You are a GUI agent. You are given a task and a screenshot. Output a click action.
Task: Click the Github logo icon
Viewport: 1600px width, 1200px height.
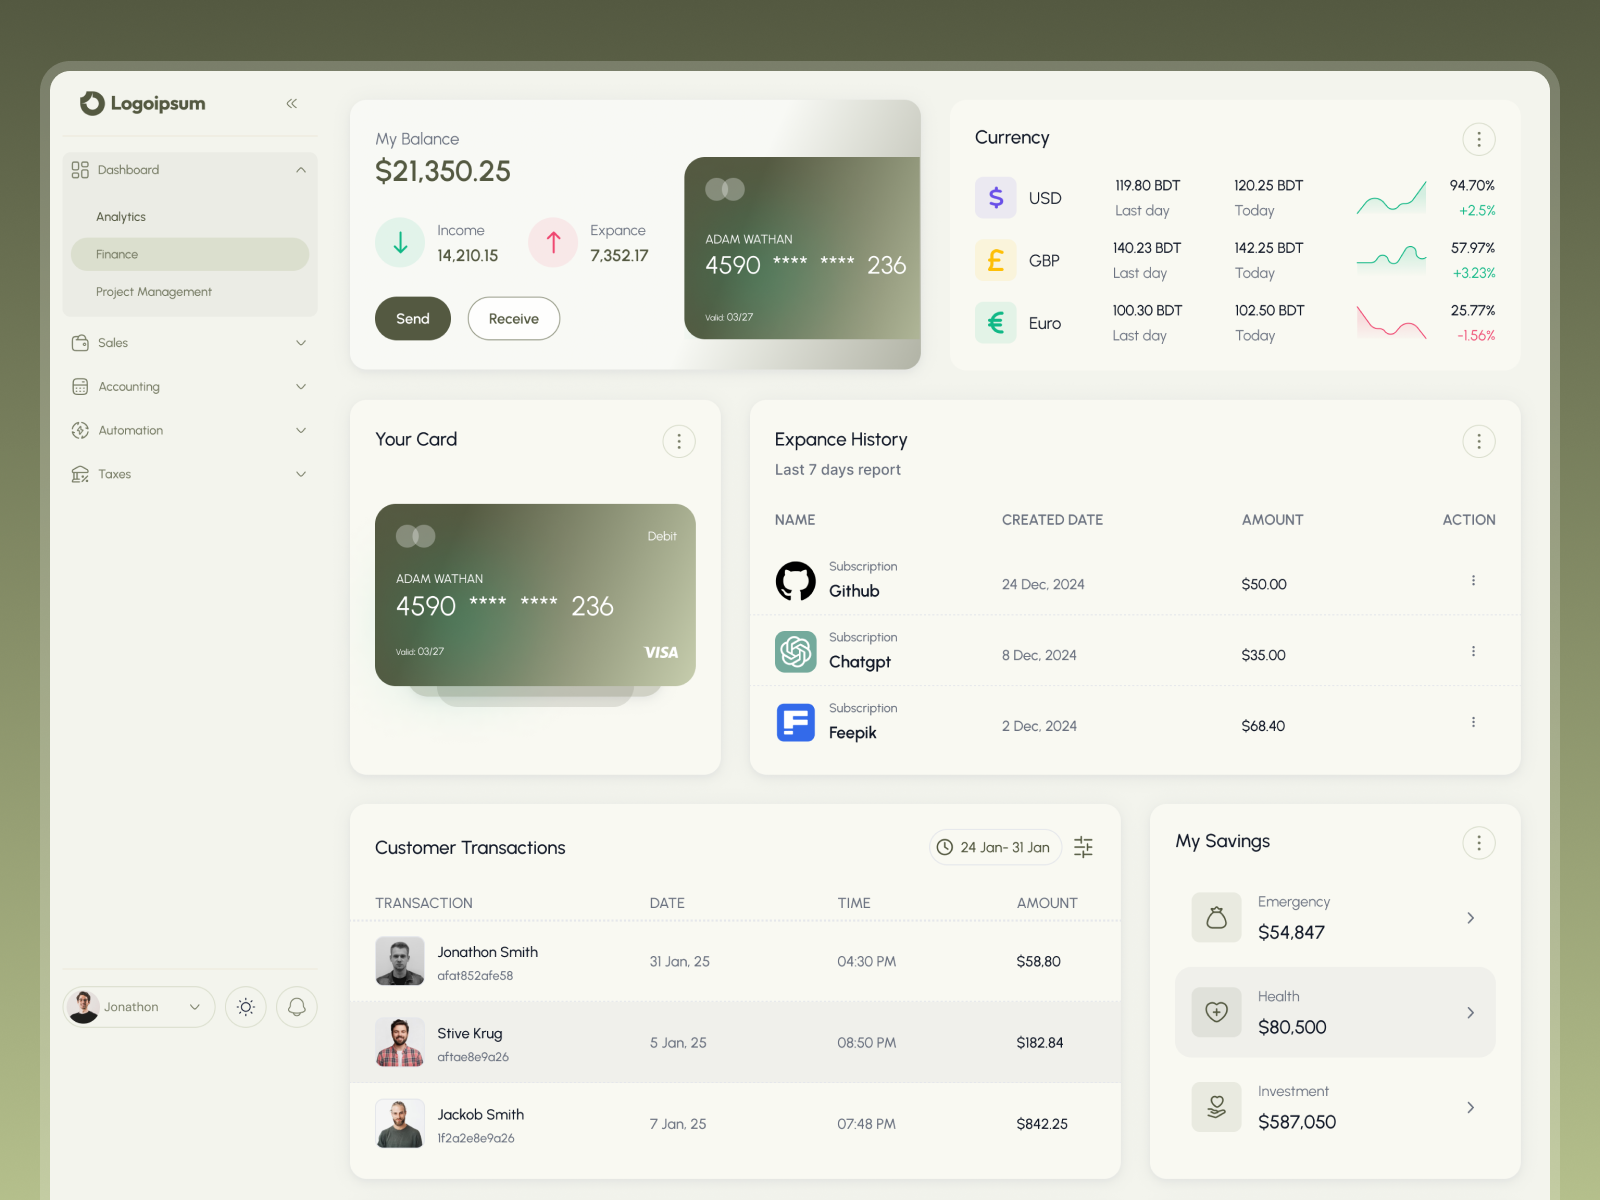click(796, 581)
